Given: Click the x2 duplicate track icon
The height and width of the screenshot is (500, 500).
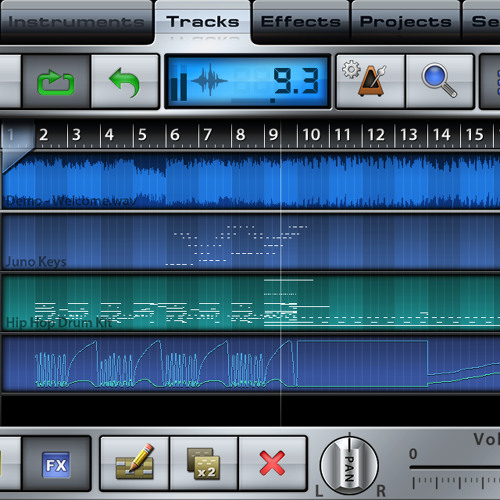Looking at the screenshot, I should 204,464.
